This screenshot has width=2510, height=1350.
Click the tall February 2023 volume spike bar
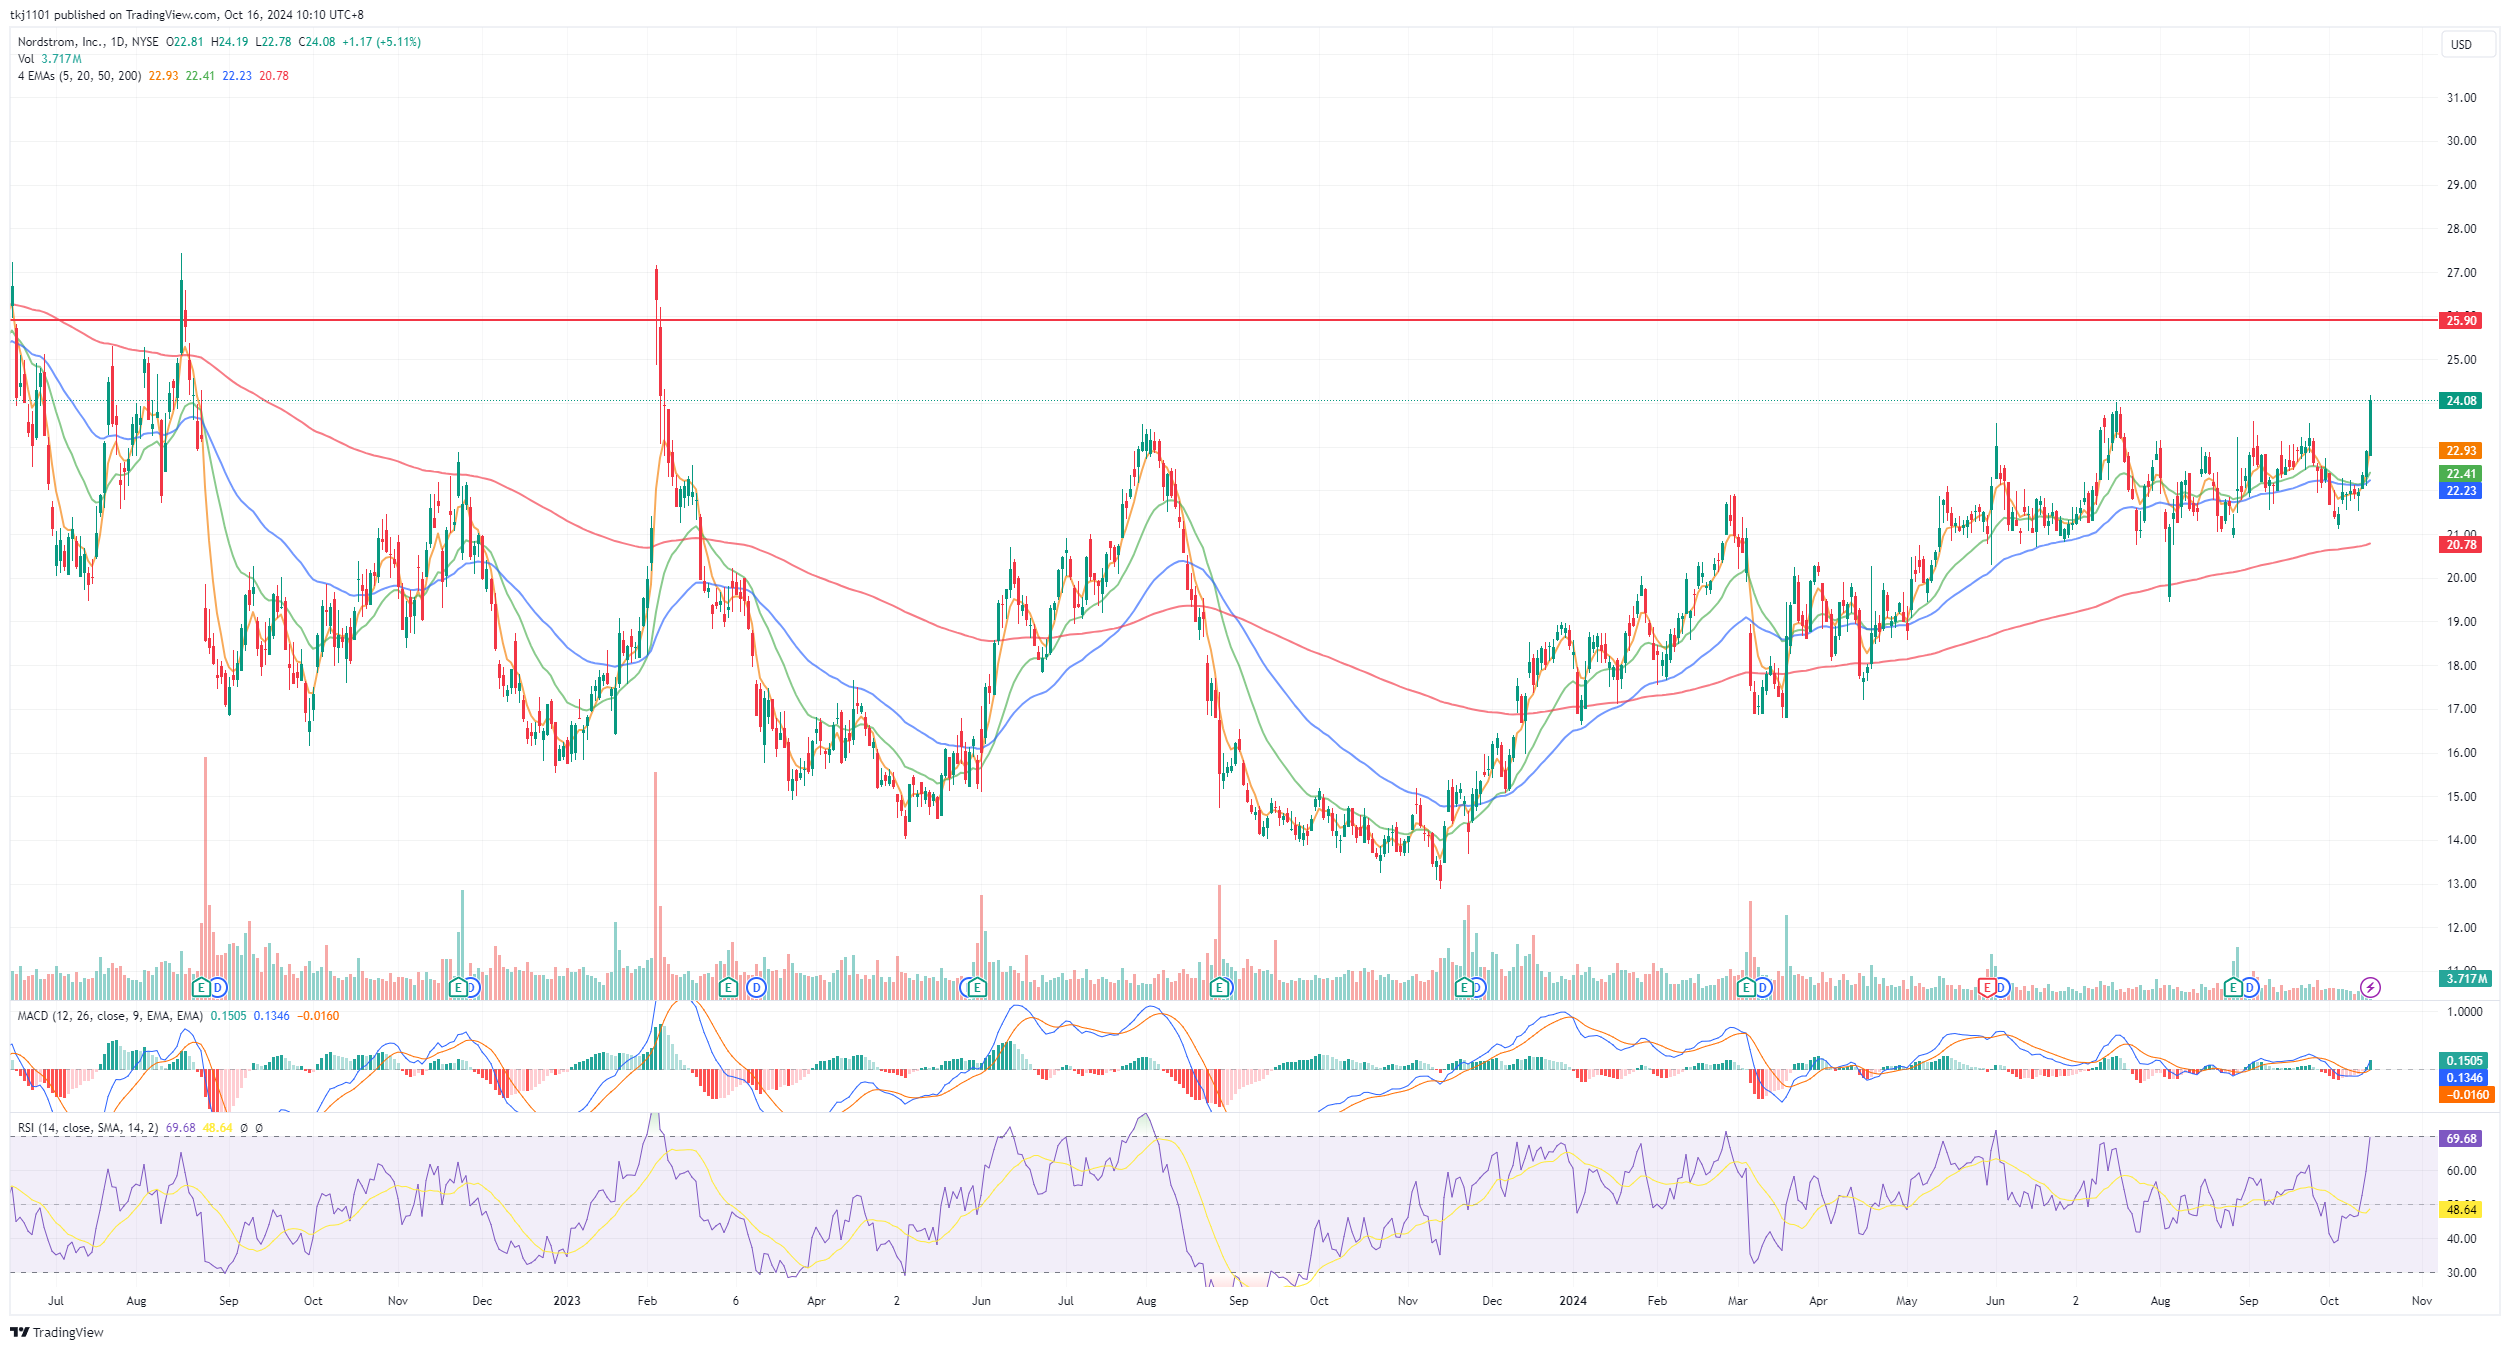click(656, 886)
